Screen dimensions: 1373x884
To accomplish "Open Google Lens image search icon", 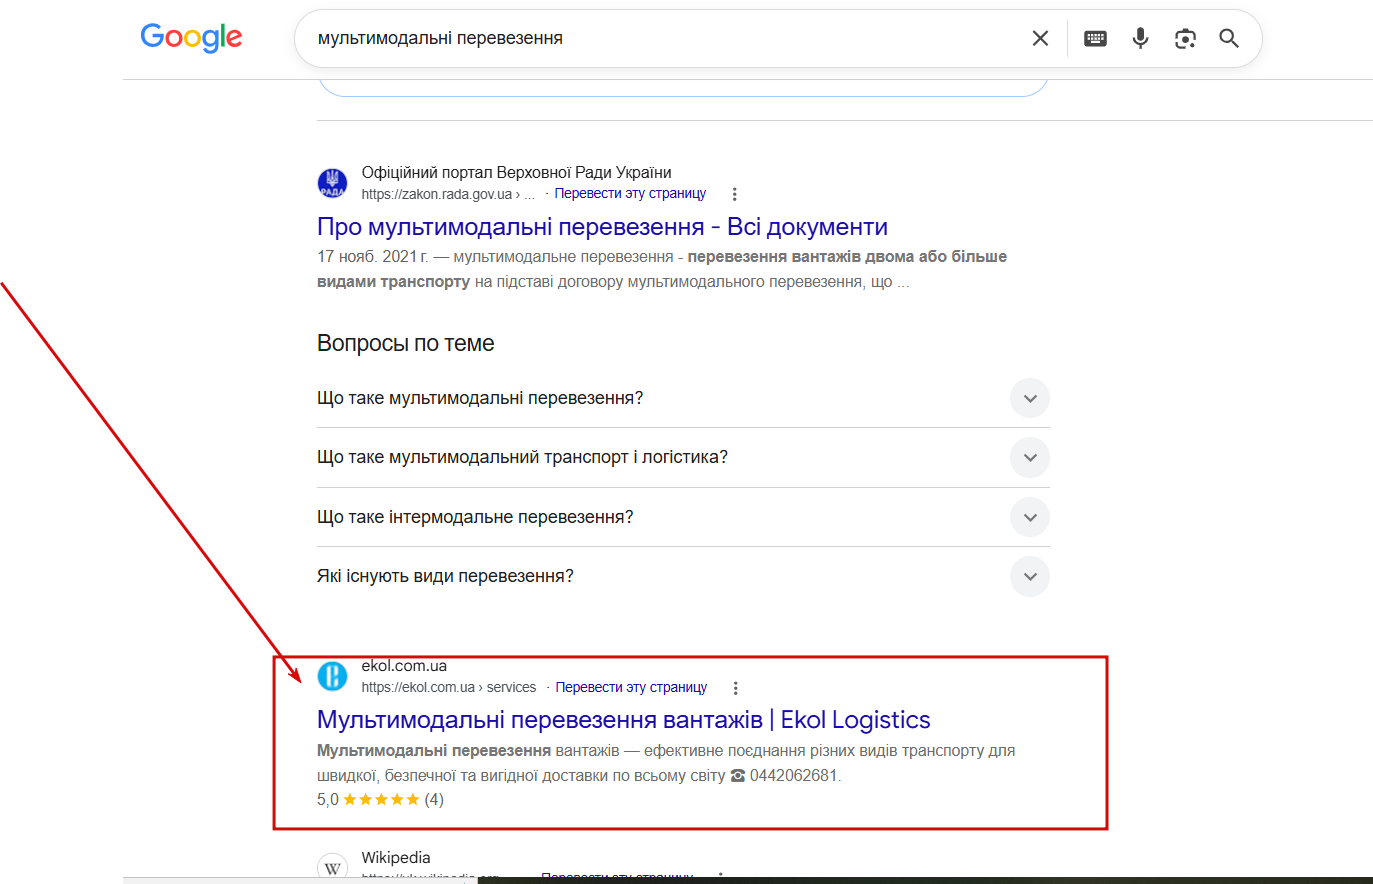I will [x=1185, y=38].
